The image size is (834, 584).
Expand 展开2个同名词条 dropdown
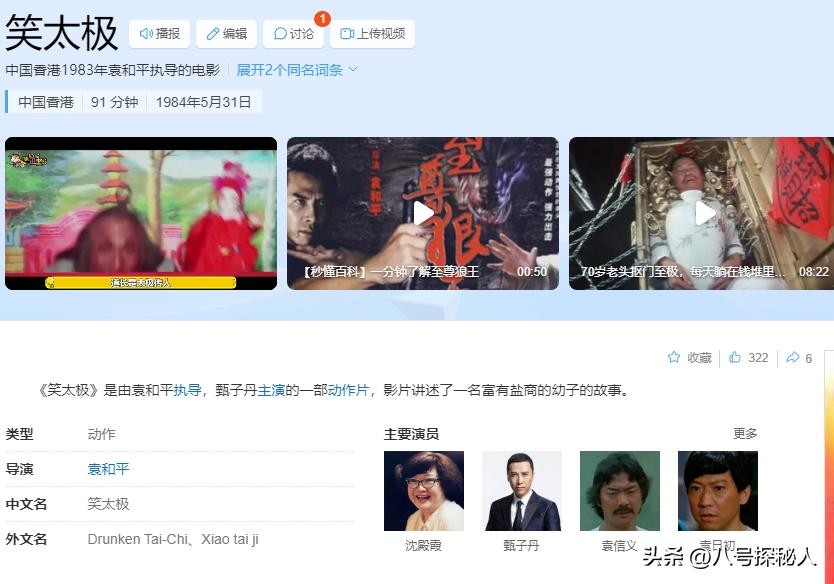coord(297,70)
